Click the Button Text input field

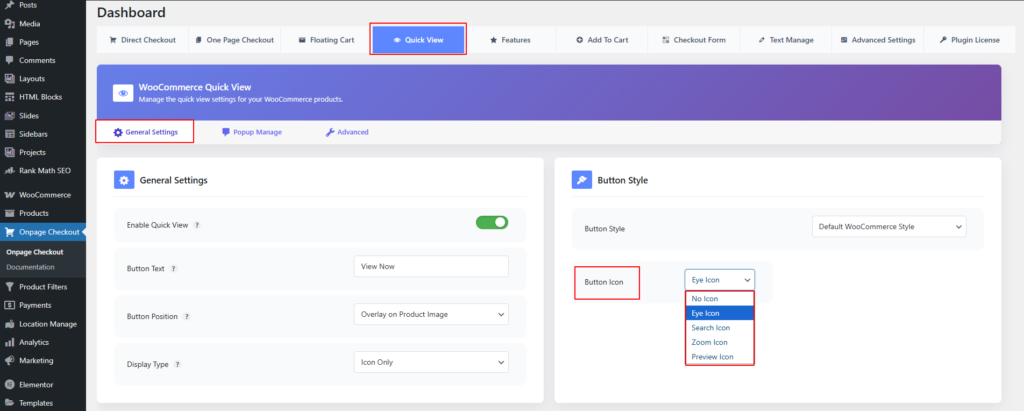click(x=431, y=267)
